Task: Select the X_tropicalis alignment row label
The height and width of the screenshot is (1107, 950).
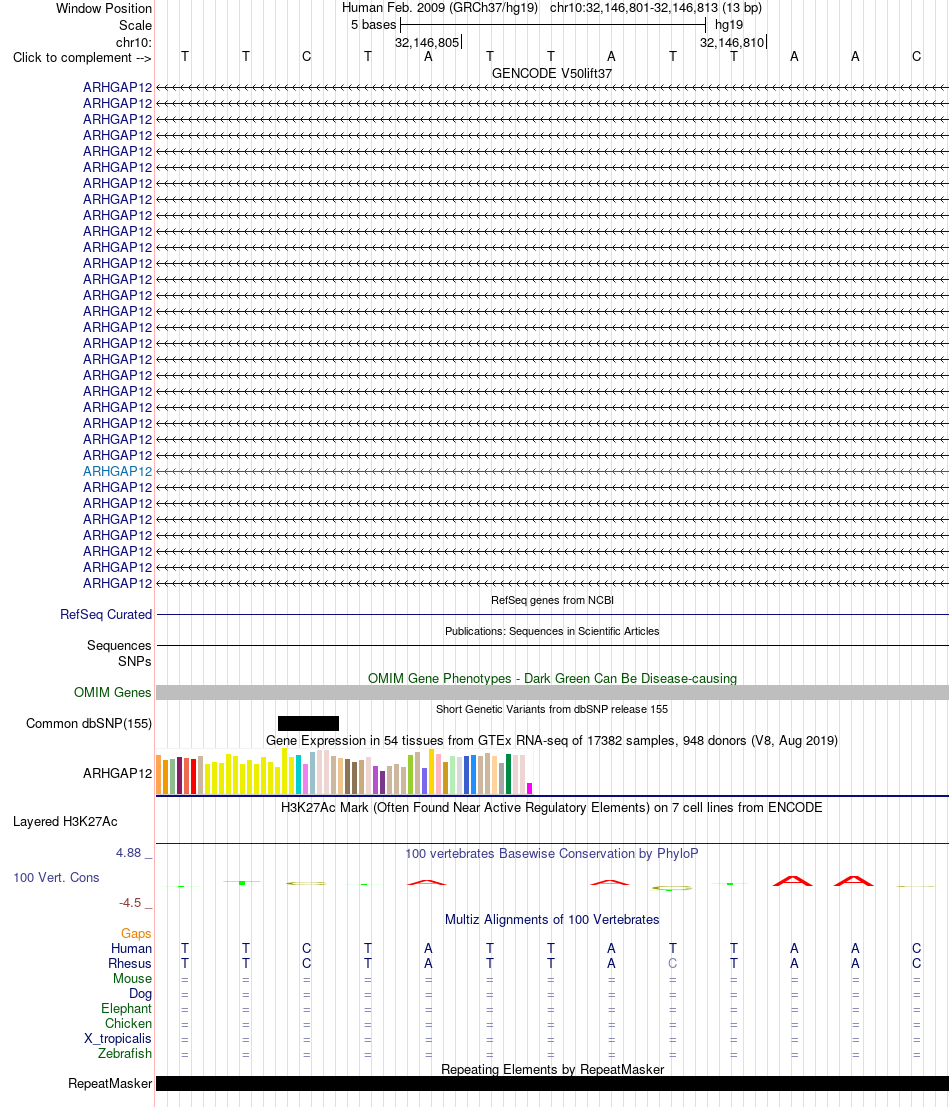Action: pos(118,1039)
